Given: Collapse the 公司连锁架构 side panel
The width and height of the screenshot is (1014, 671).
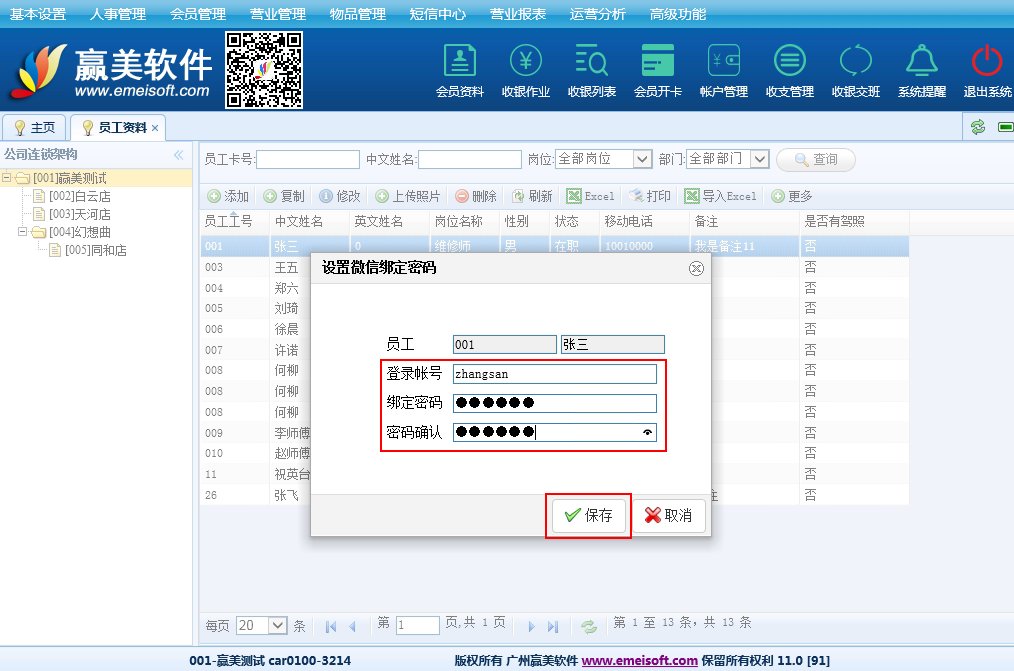Looking at the screenshot, I should point(179,155).
